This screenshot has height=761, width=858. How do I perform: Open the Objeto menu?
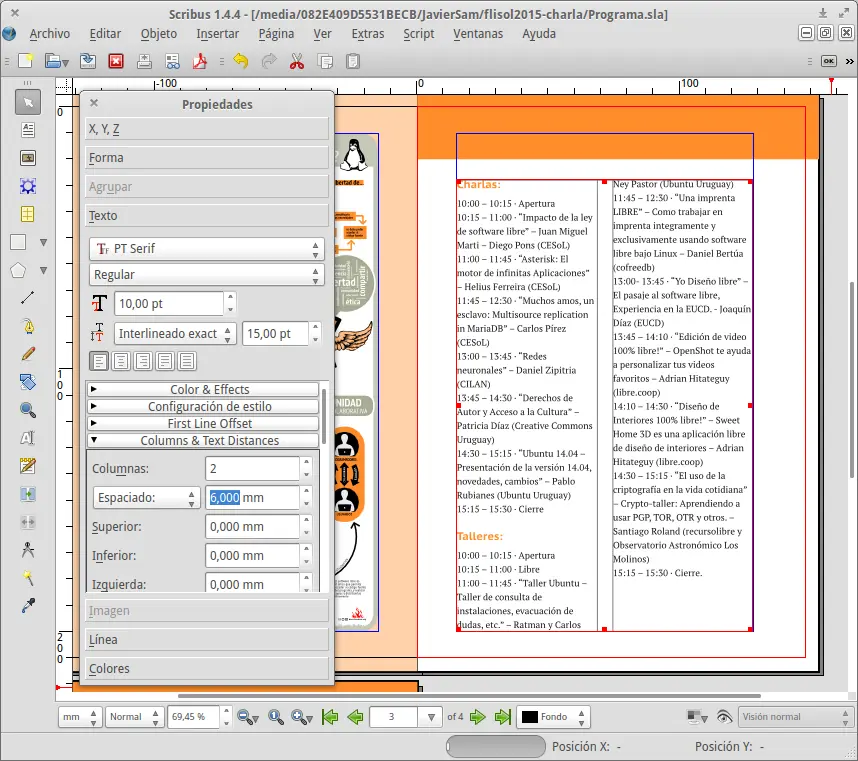click(159, 34)
